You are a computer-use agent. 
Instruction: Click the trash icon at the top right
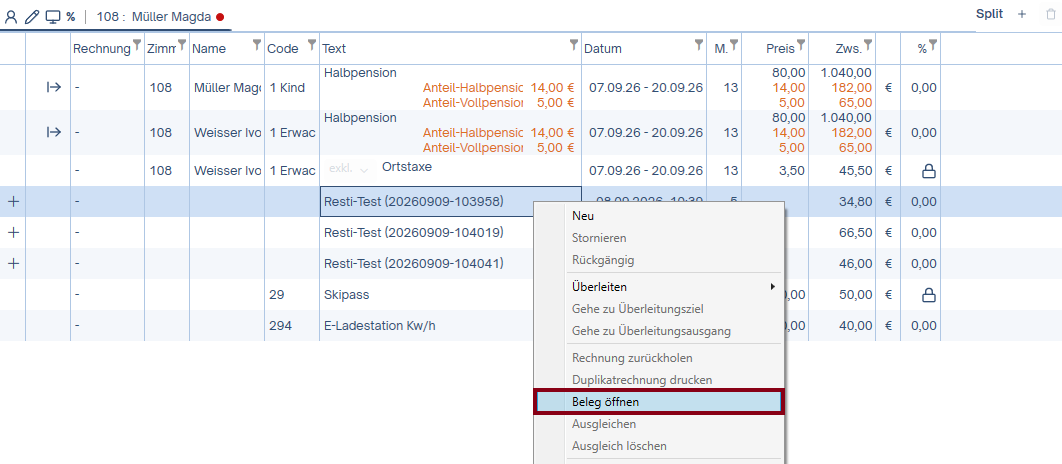[1050, 14]
